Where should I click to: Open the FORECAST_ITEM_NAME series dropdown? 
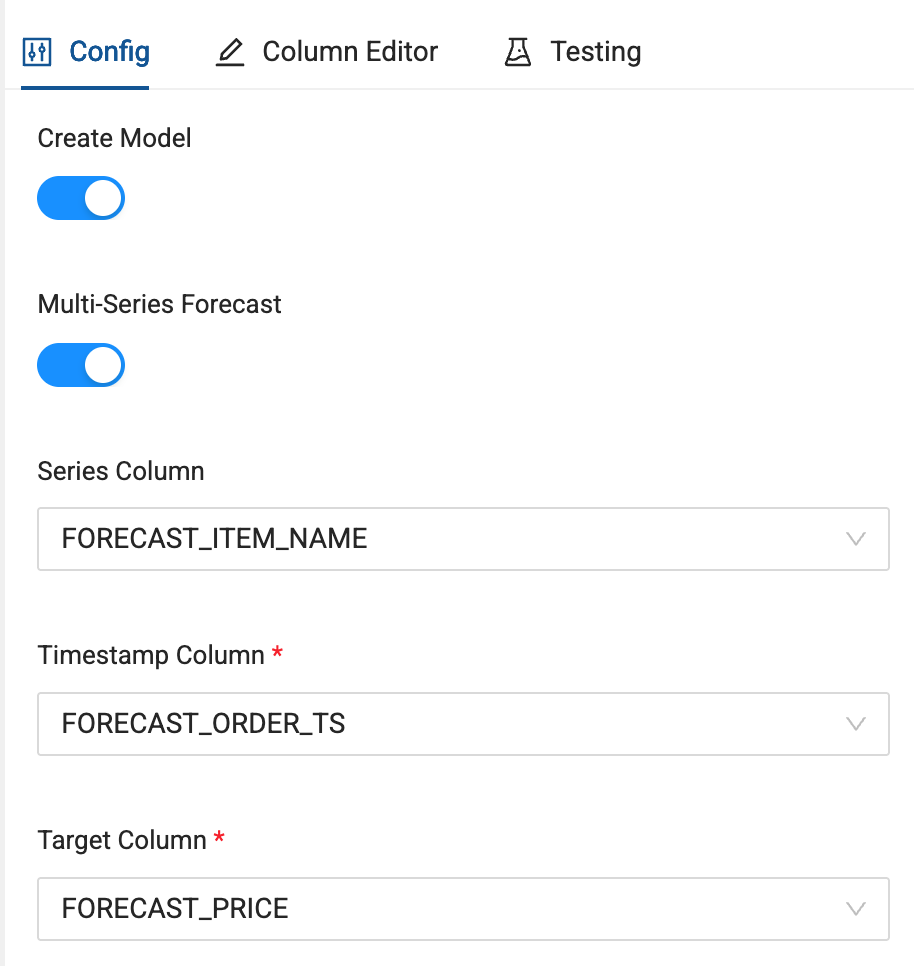tap(463, 539)
